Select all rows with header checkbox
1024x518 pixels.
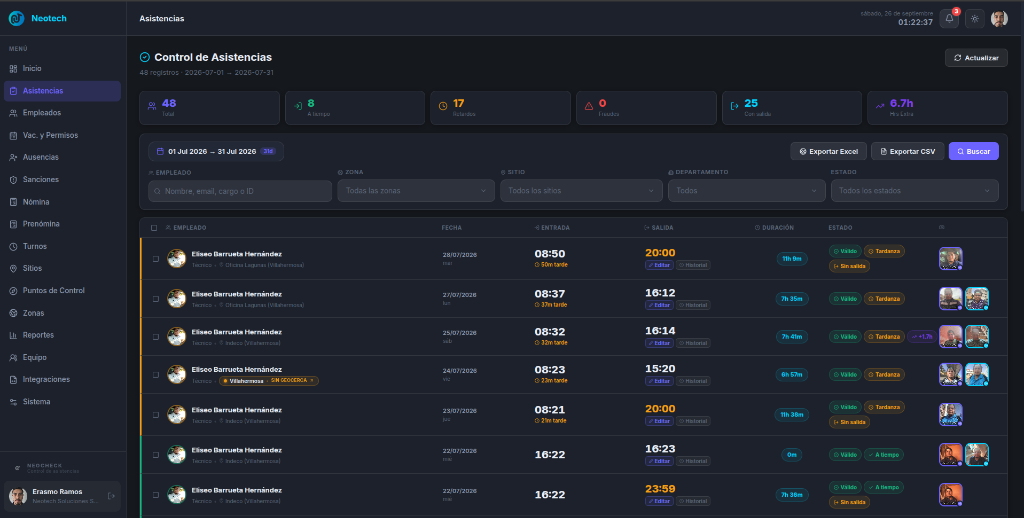pyautogui.click(x=154, y=228)
